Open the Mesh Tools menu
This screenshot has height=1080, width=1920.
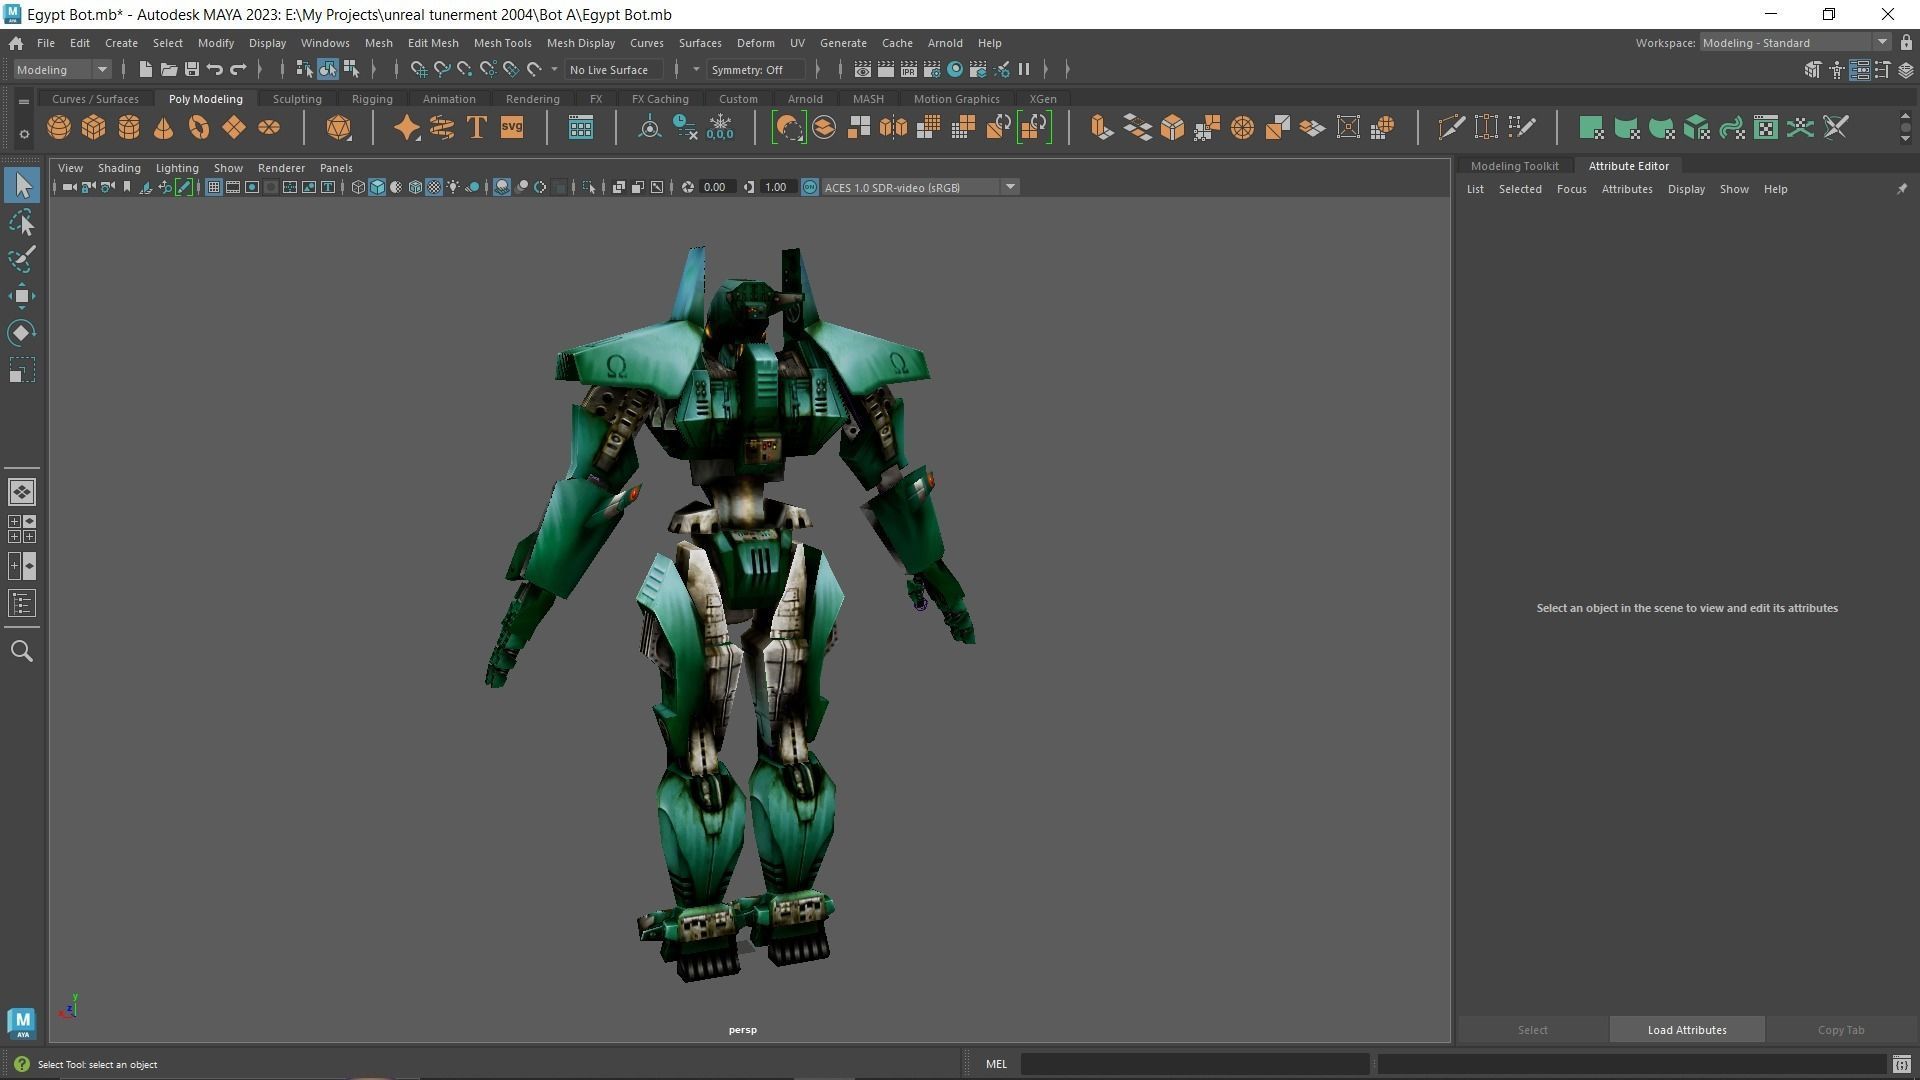(x=502, y=43)
